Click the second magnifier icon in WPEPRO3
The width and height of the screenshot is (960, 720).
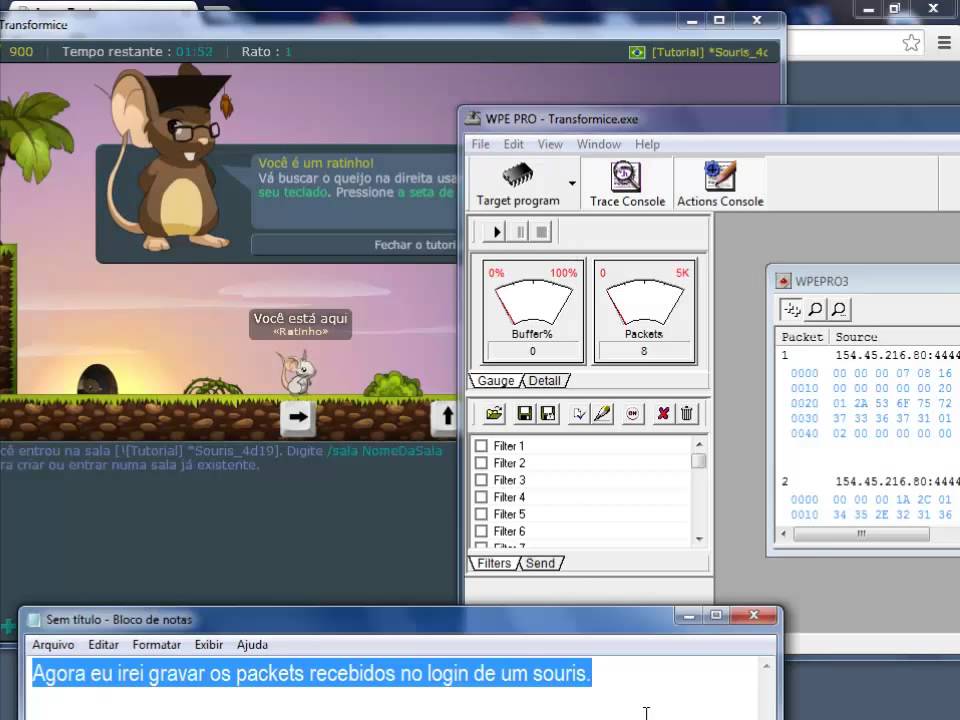(839, 309)
